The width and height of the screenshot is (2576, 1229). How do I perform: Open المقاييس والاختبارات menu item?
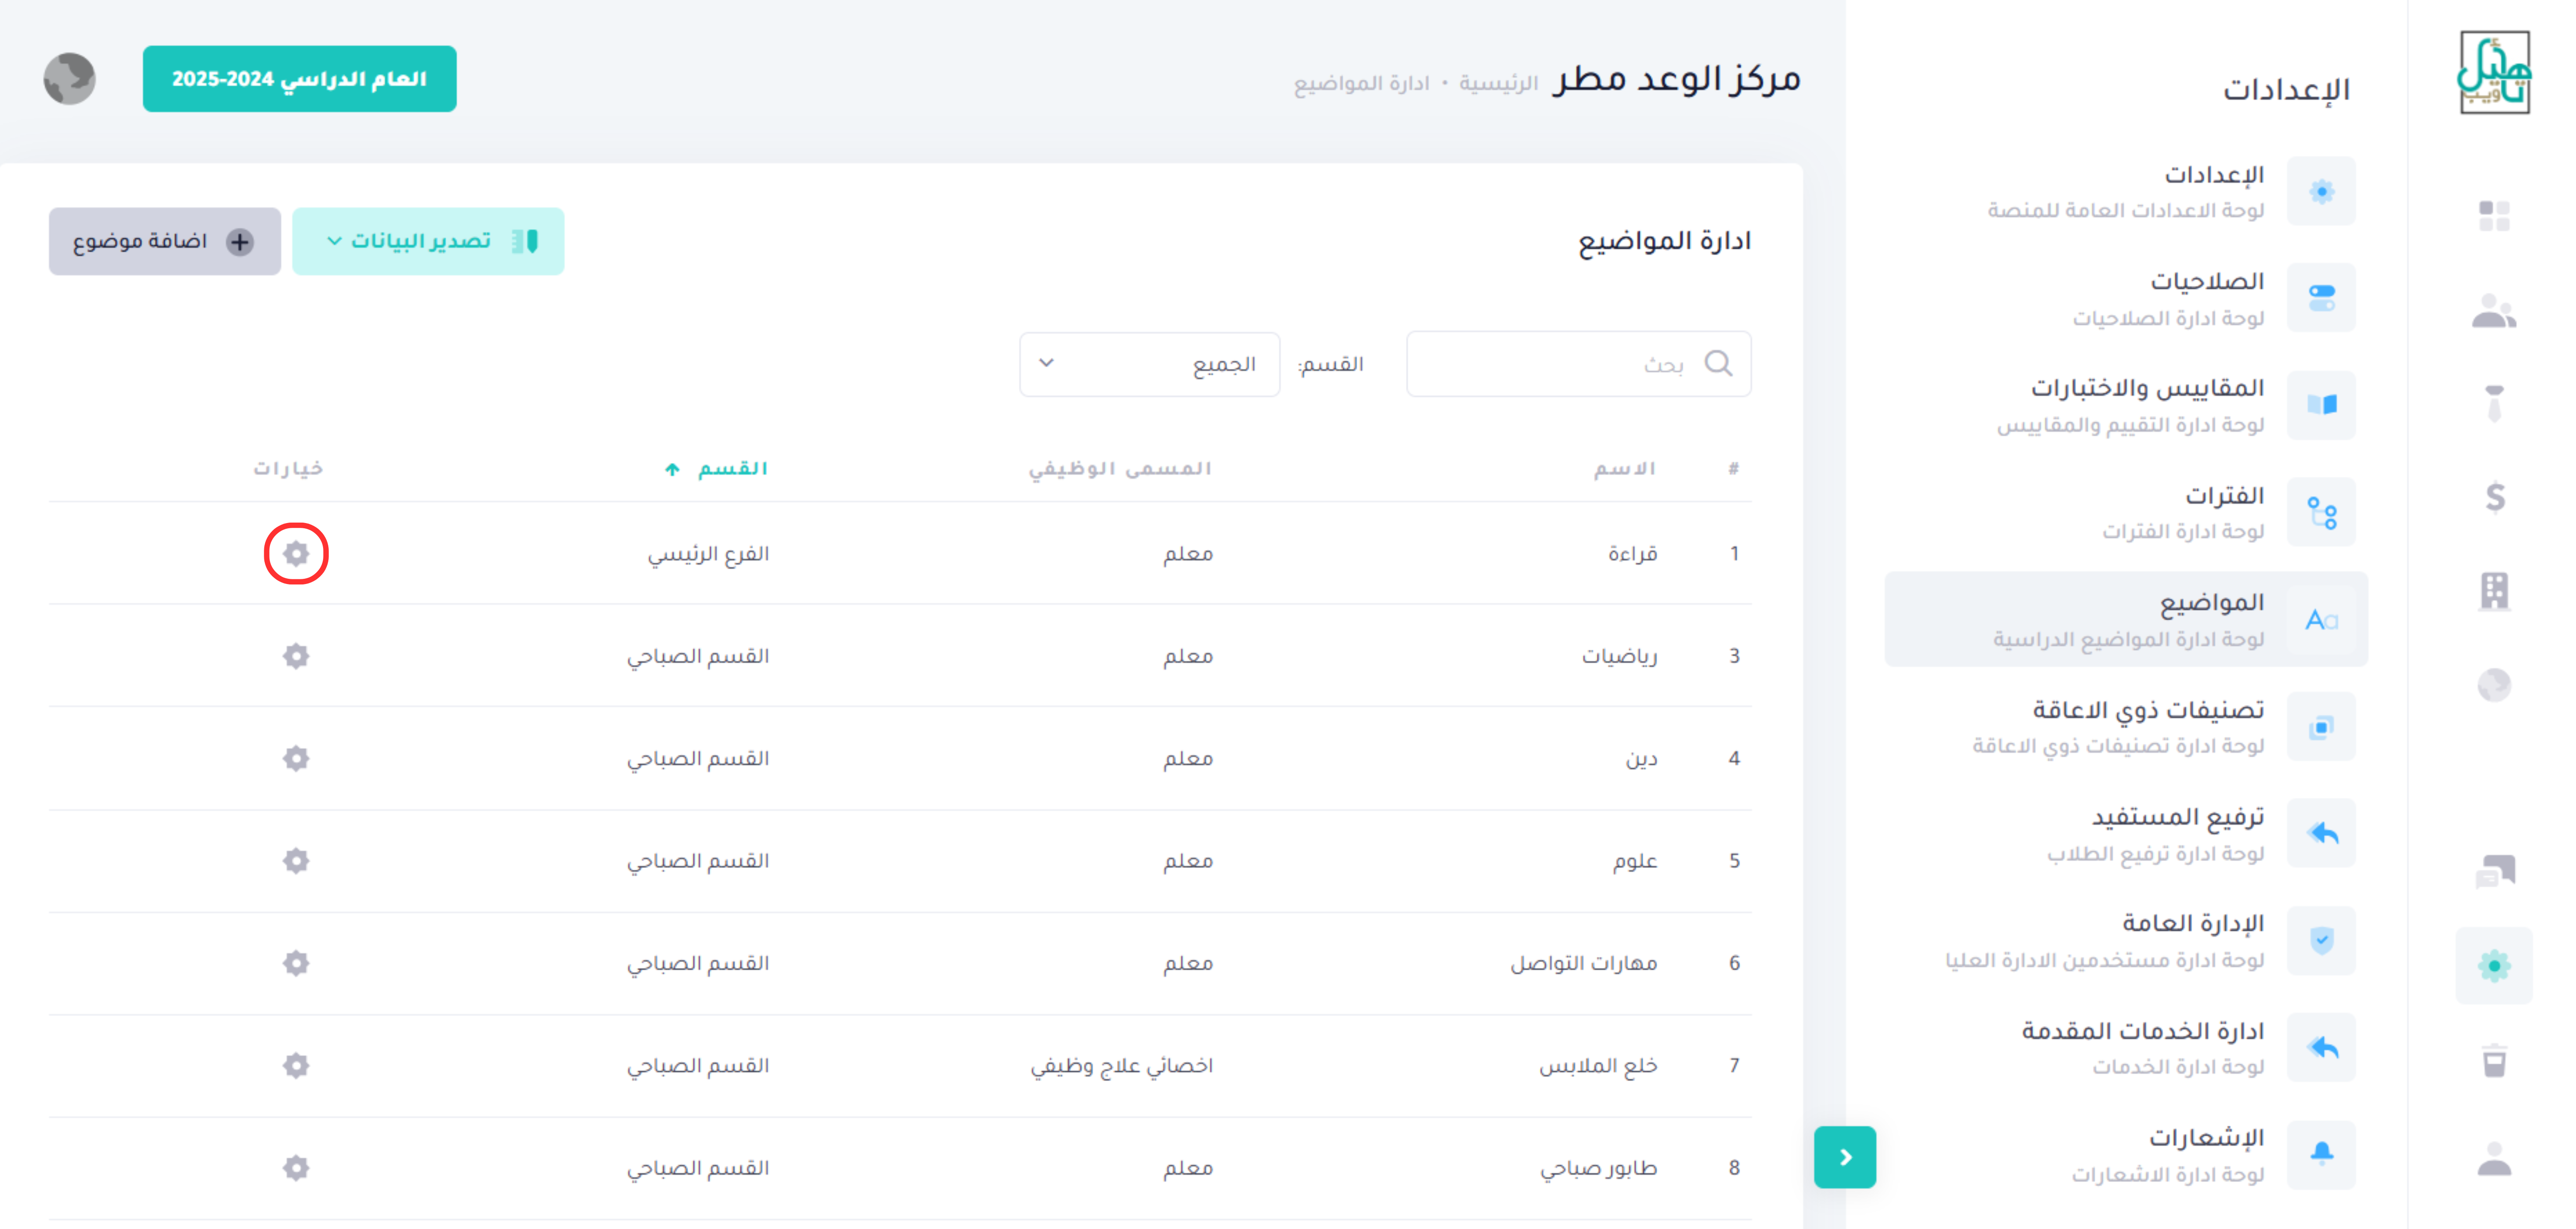pos(2126,405)
